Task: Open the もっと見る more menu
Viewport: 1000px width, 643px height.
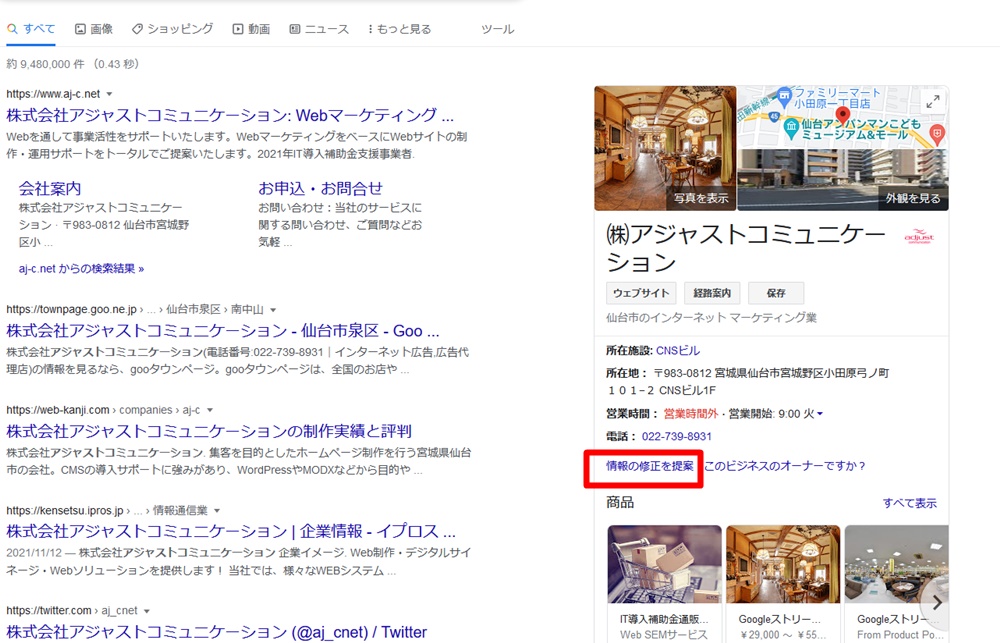Action: (400, 29)
